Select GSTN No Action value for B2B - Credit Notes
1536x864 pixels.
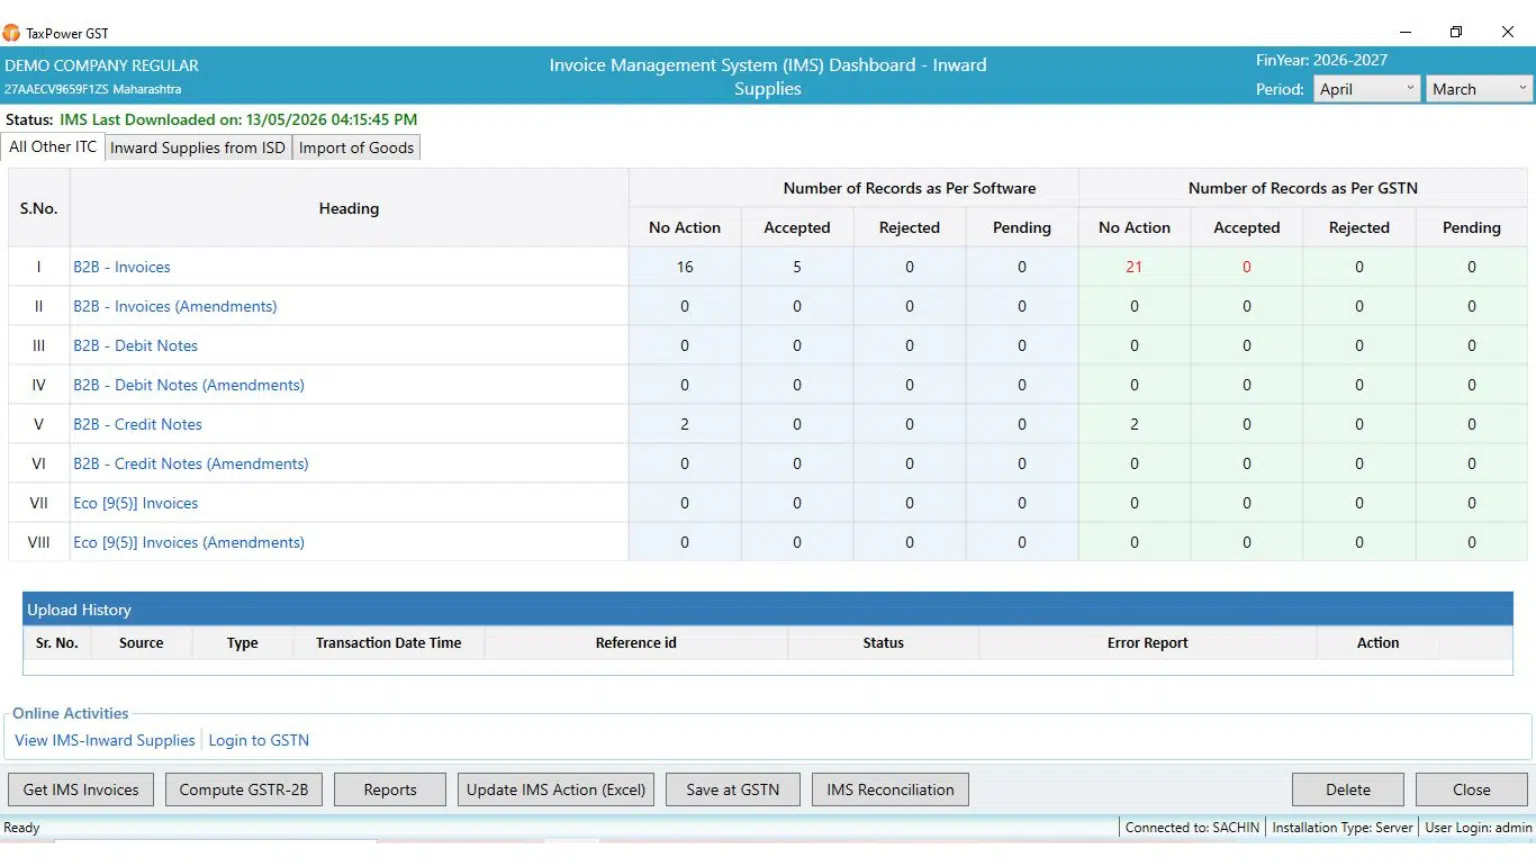coord(1134,424)
